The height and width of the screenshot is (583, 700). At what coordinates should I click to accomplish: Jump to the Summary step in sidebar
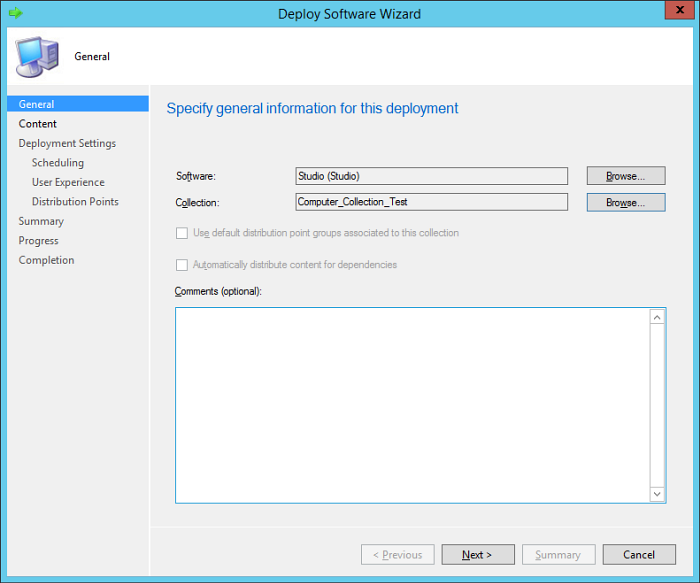(41, 221)
